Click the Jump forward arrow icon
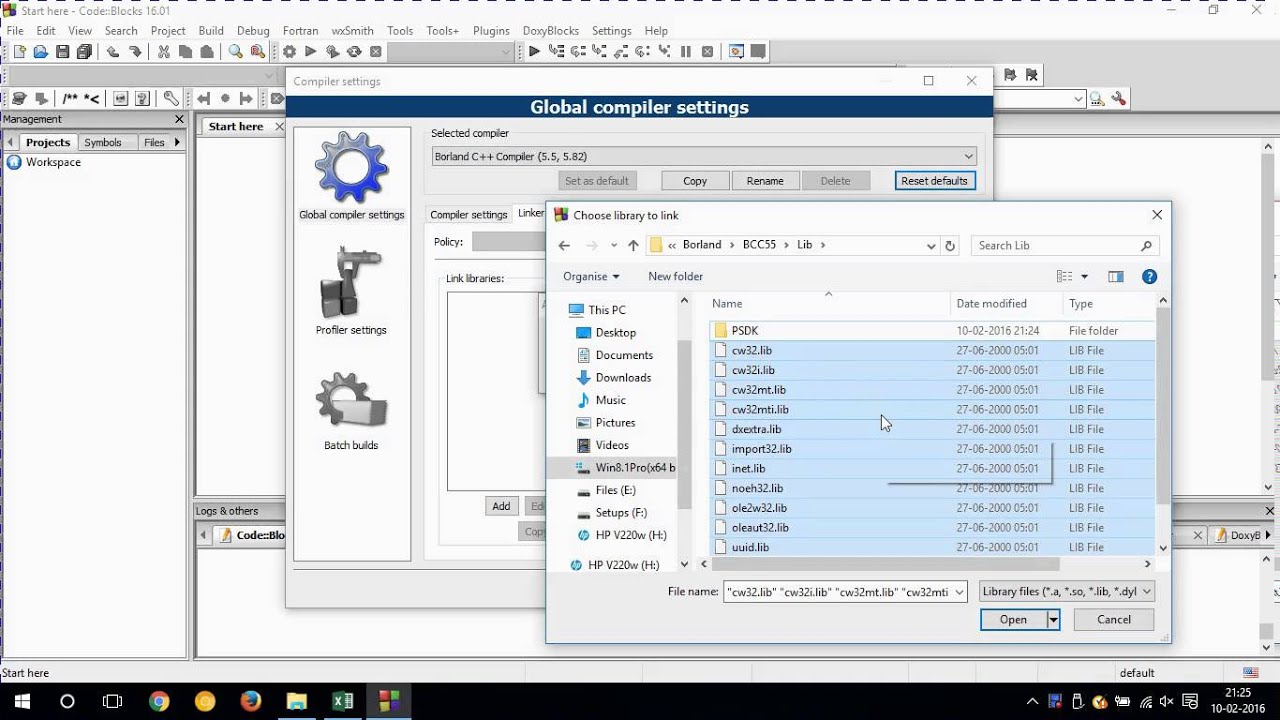 [x=246, y=98]
